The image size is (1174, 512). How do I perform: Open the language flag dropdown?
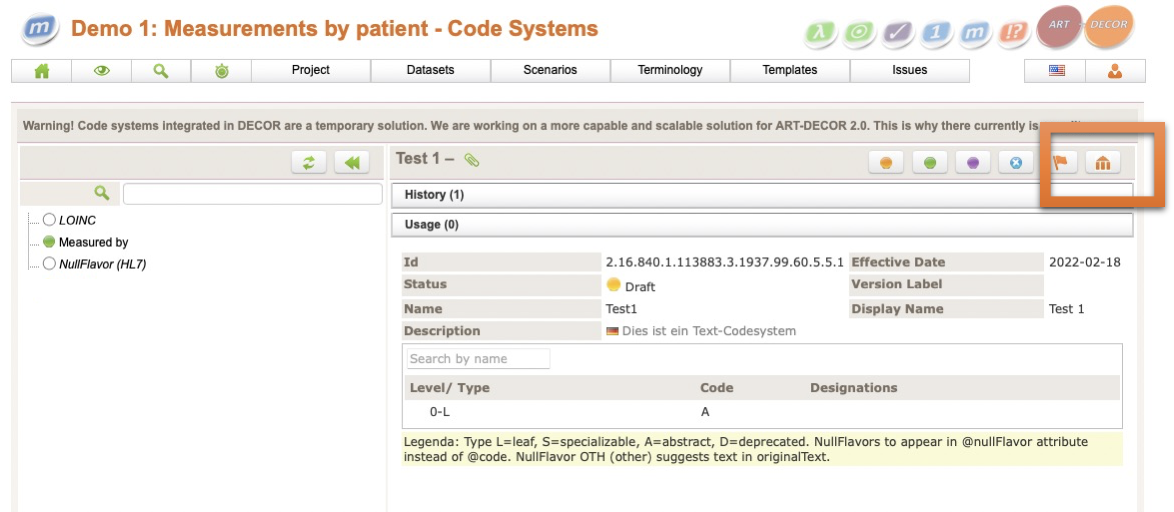1056,70
